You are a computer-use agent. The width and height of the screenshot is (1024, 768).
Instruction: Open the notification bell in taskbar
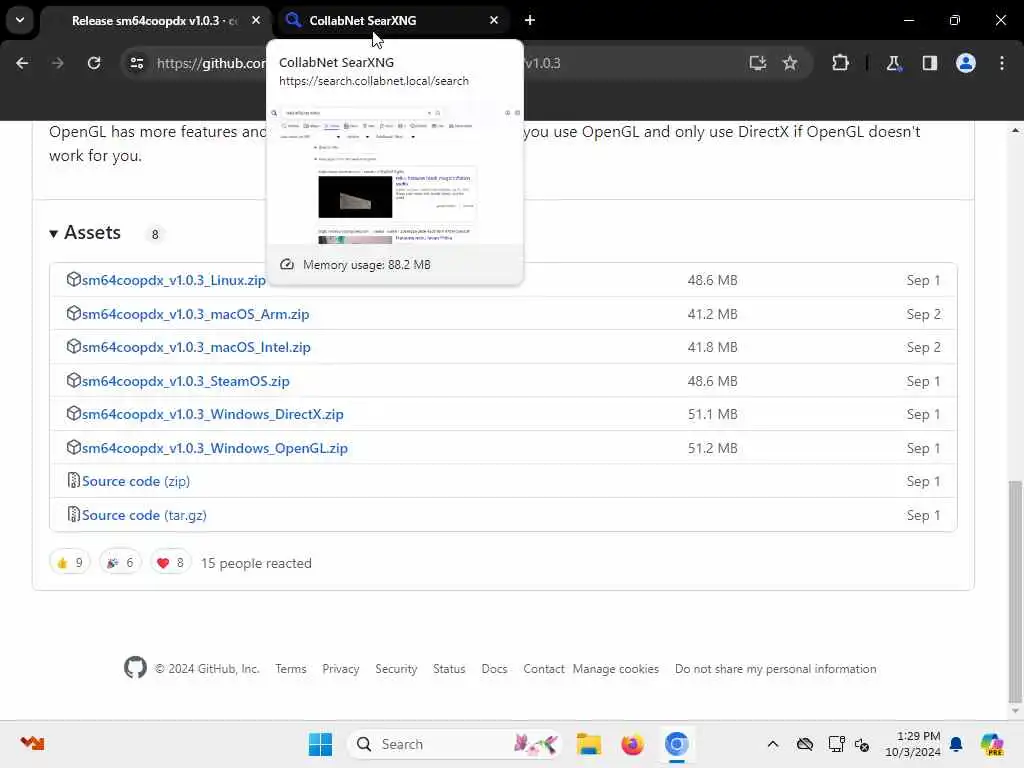[956, 744]
